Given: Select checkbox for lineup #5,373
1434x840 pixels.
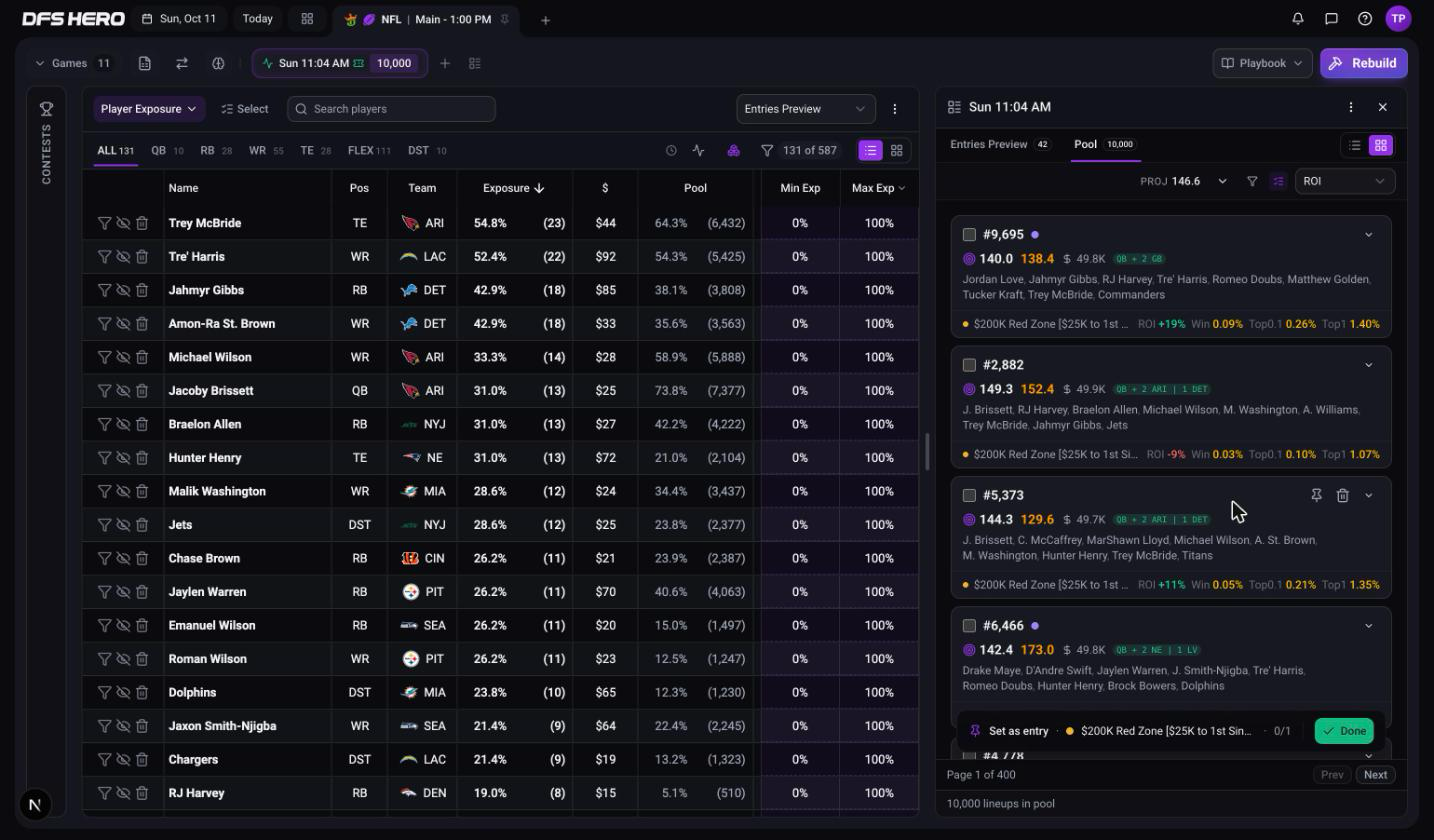Looking at the screenshot, I should (969, 495).
